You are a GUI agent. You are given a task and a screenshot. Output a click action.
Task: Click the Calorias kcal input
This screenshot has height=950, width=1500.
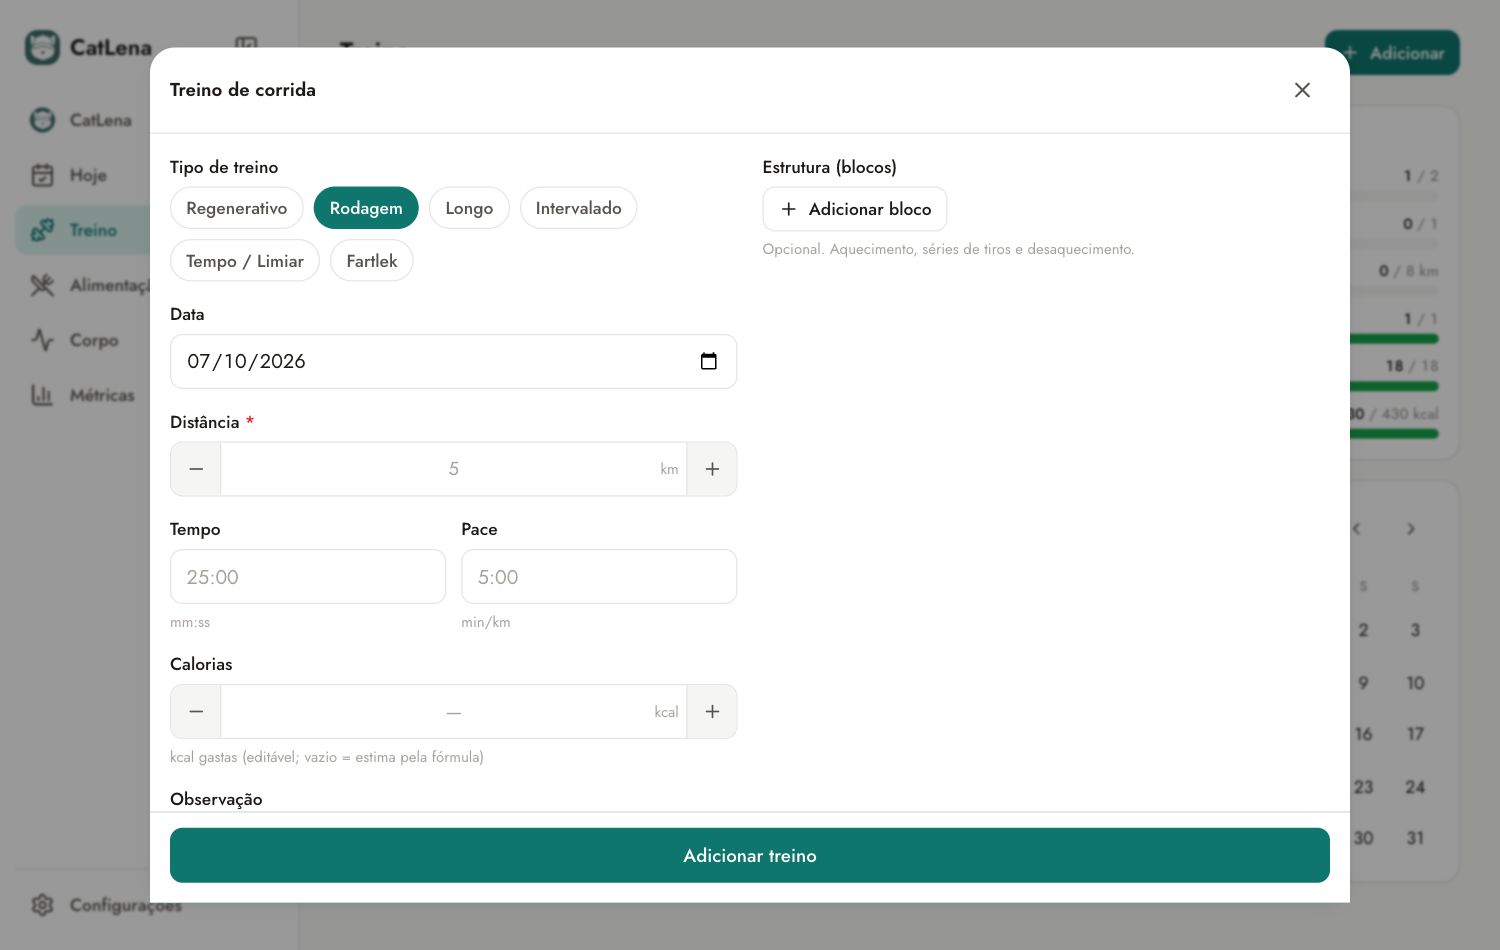point(454,712)
